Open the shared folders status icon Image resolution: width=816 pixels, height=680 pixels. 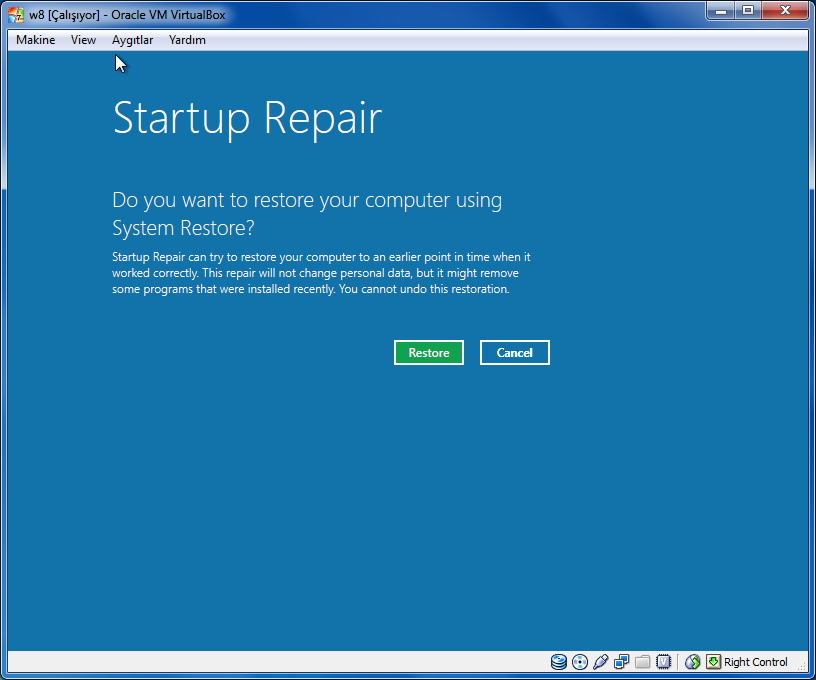coord(643,662)
